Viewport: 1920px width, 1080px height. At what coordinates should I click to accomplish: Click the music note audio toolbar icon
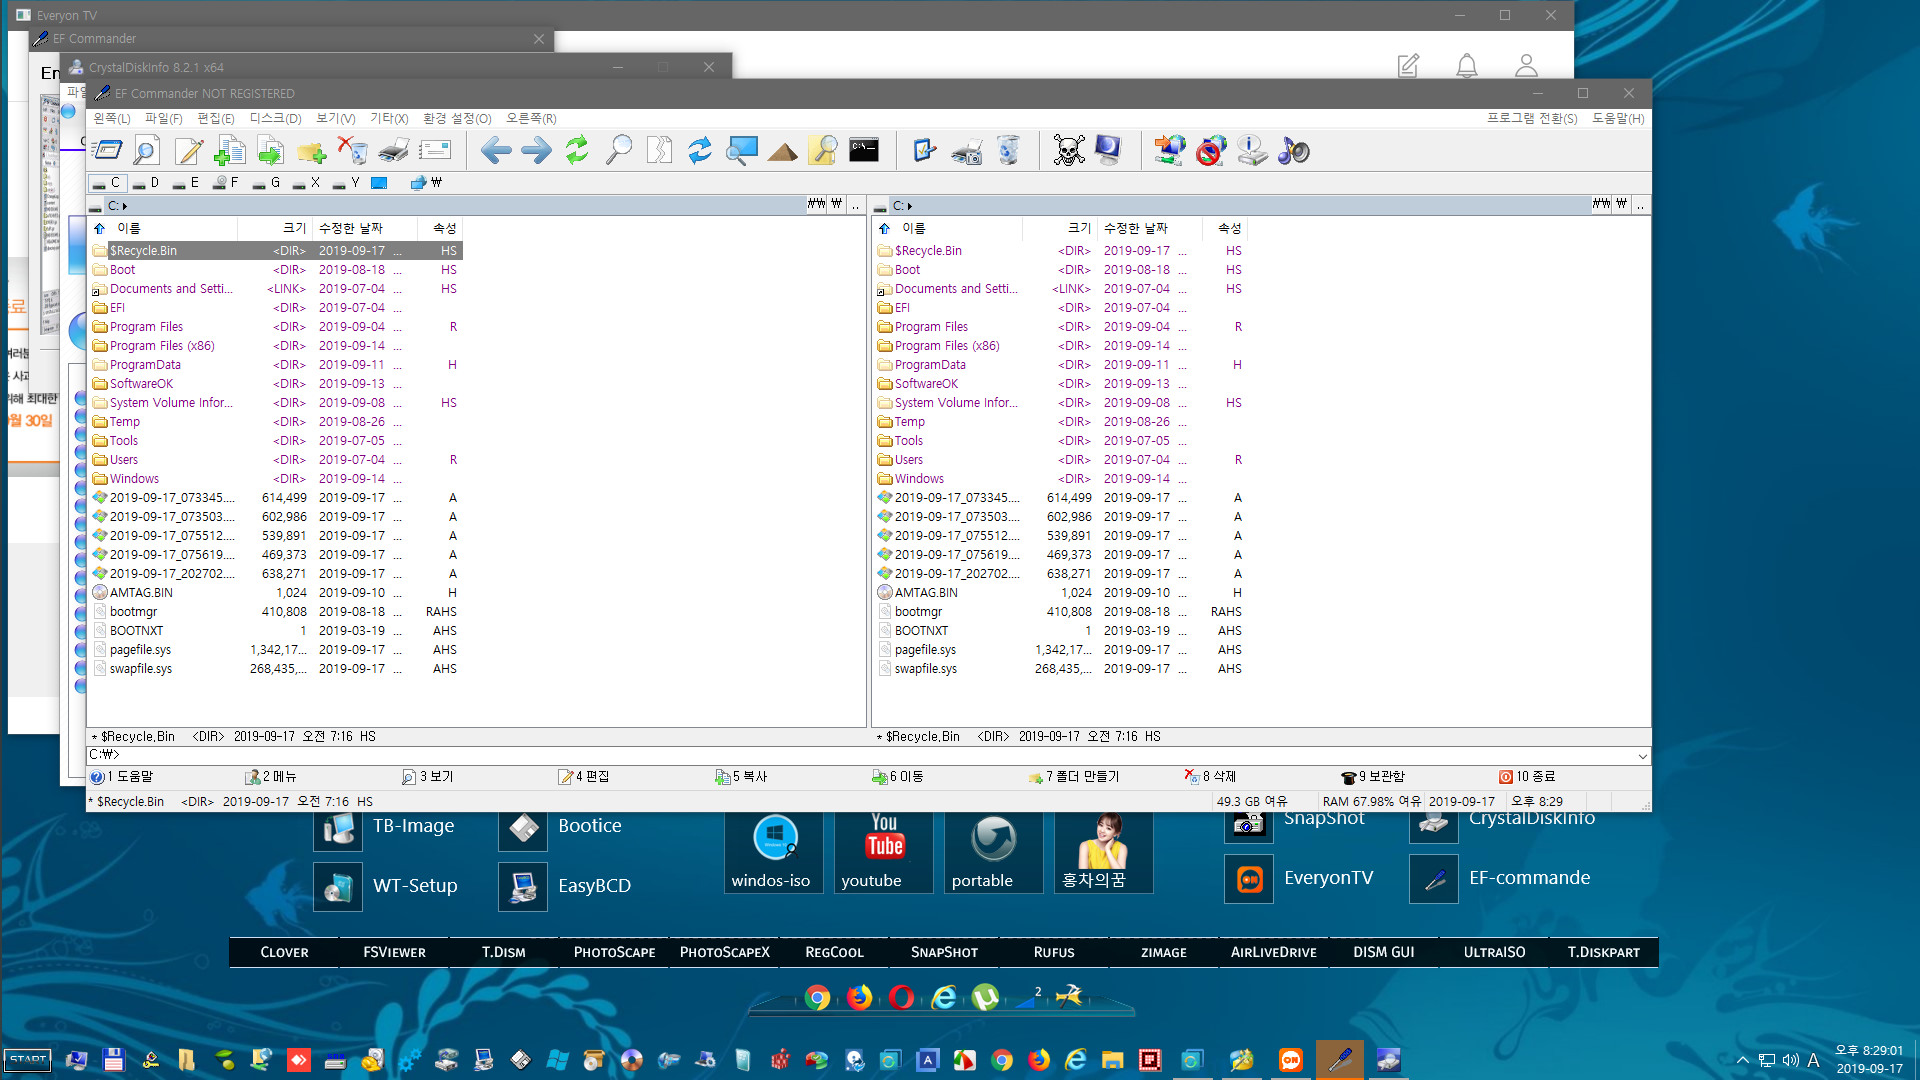click(1293, 151)
